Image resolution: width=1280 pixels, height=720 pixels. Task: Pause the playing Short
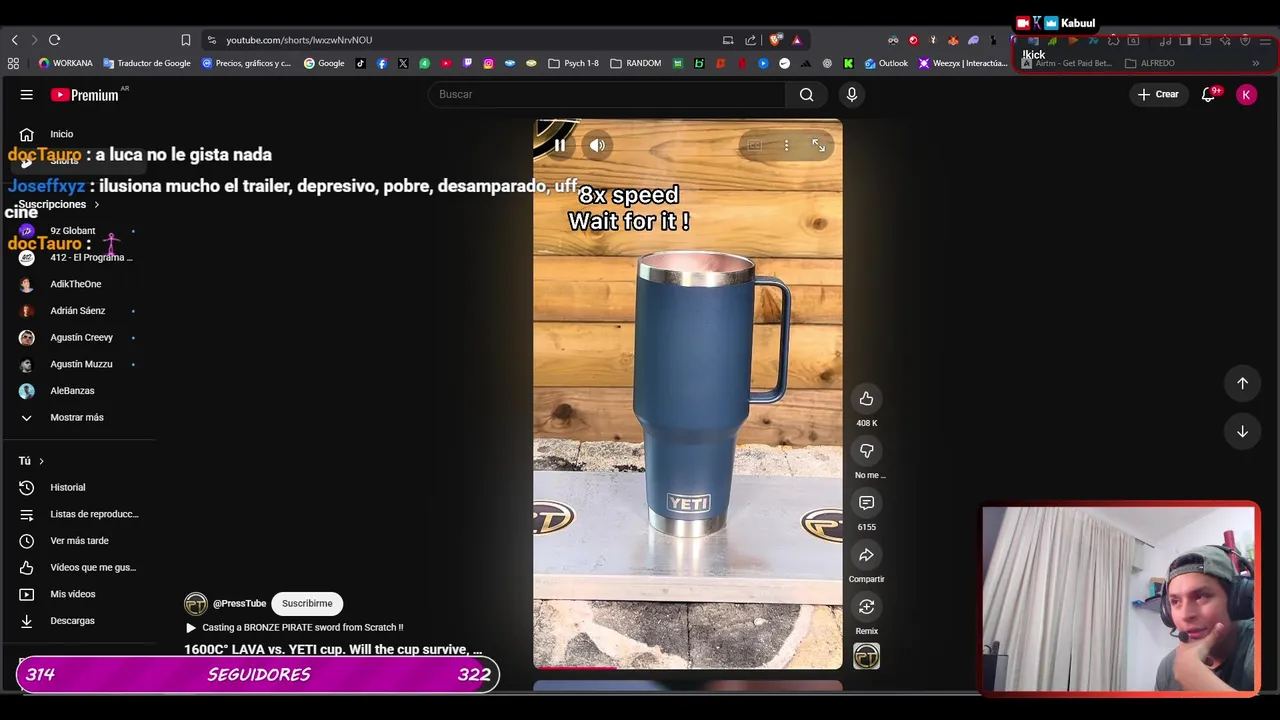[560, 146]
